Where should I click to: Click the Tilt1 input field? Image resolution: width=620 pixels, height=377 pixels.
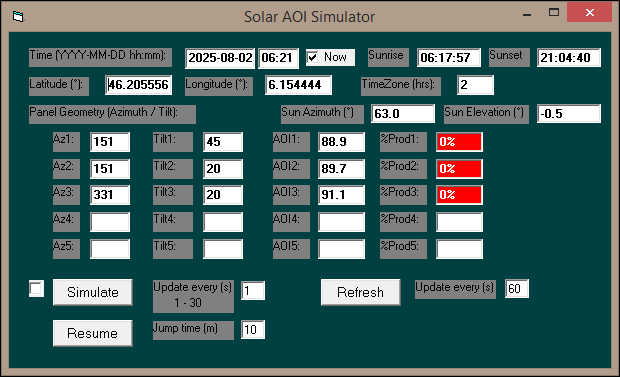point(223,142)
